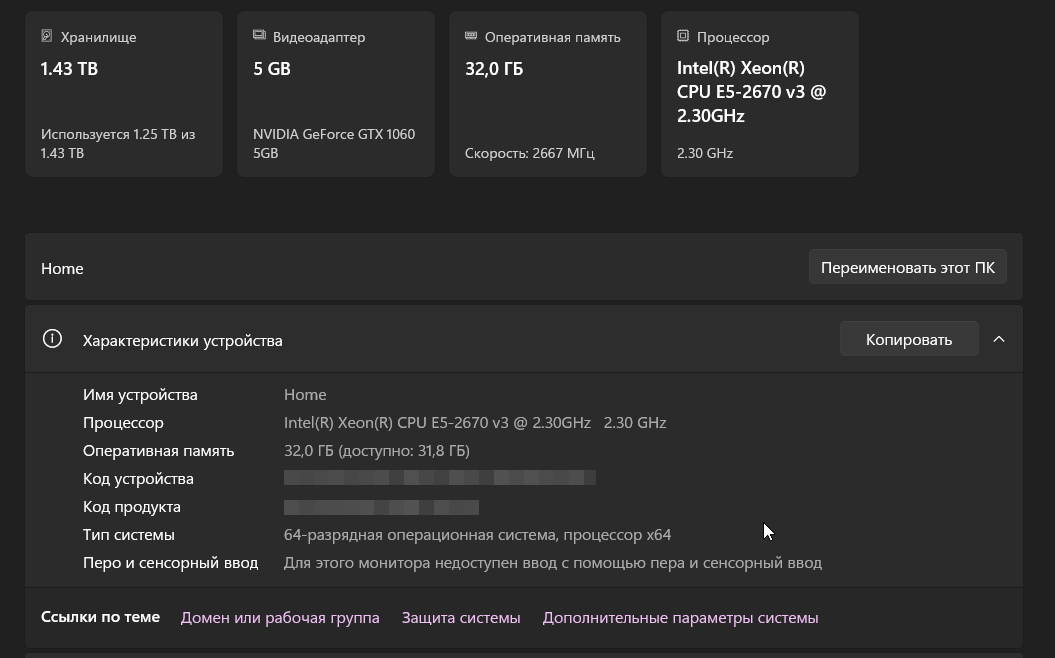Click the blurred Код продукта value
This screenshot has width=1055, height=658.
[381, 507]
